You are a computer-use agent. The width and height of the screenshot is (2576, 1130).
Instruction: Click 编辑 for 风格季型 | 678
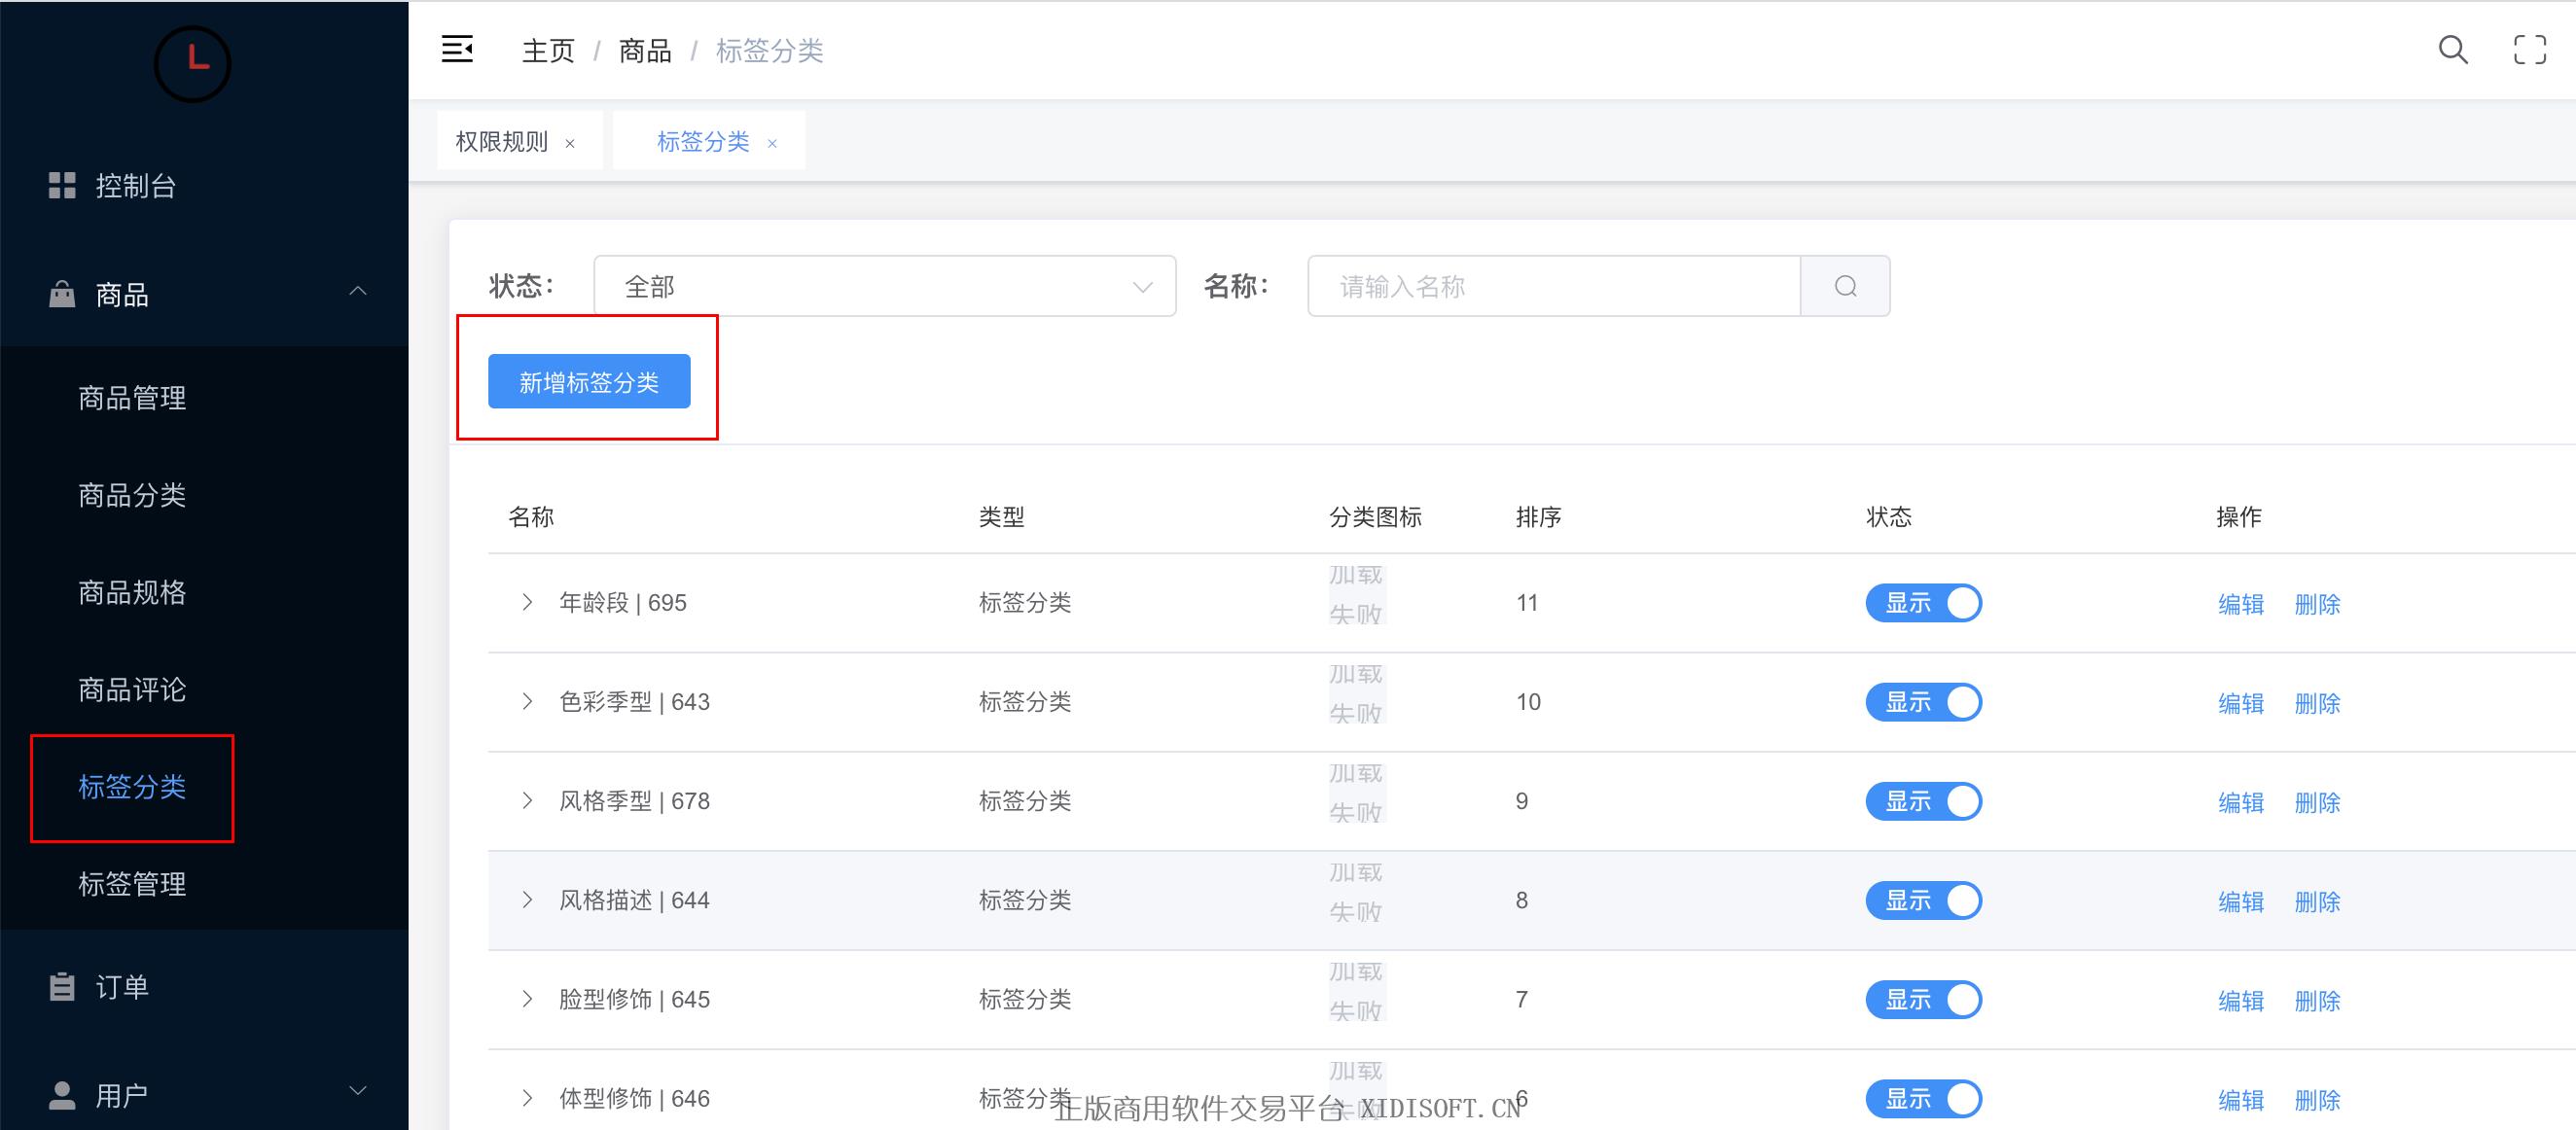pos(2240,802)
